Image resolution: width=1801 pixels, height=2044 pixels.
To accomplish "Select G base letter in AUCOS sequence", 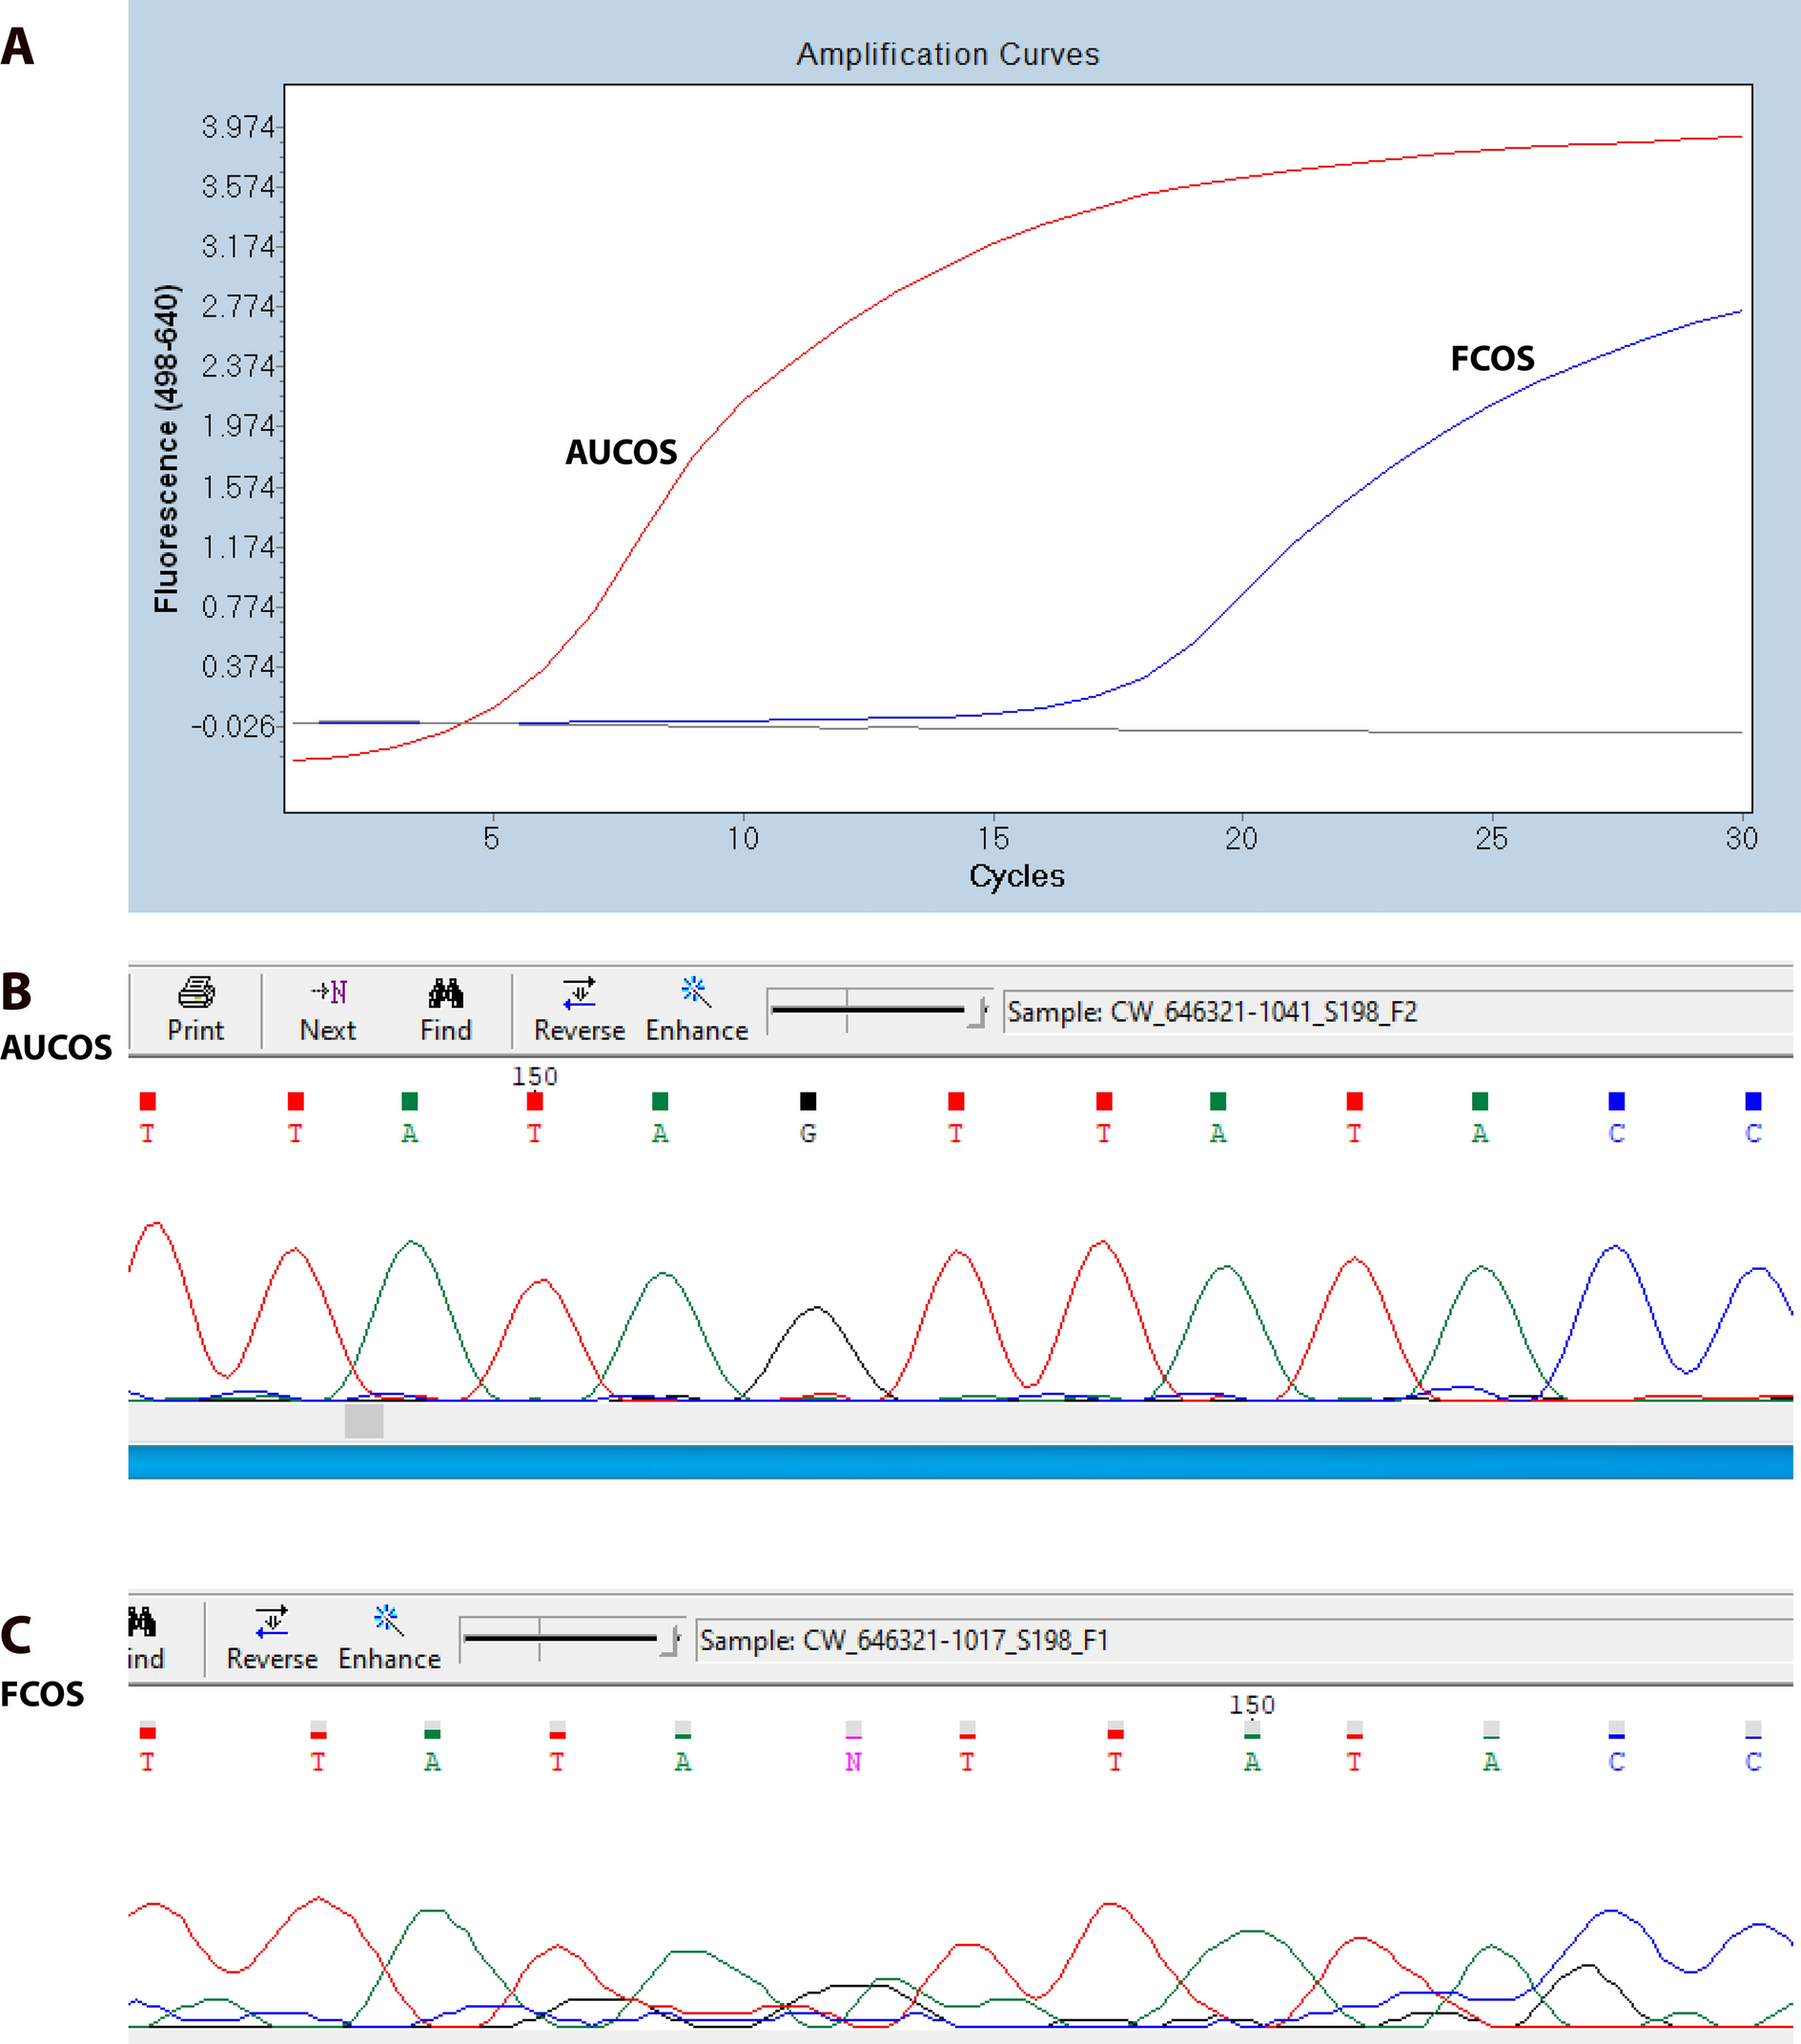I will pyautogui.click(x=808, y=1133).
